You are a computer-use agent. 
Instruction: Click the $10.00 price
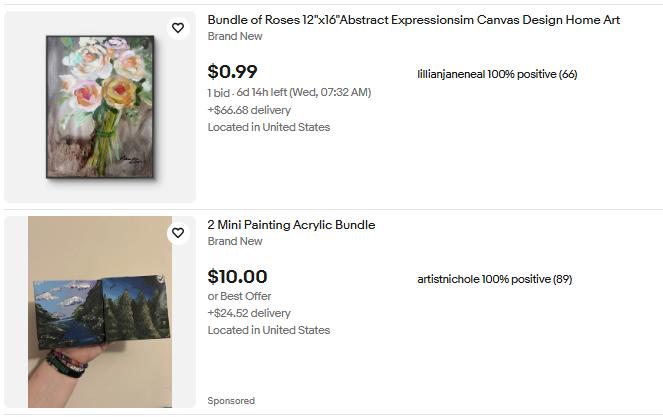tap(237, 277)
